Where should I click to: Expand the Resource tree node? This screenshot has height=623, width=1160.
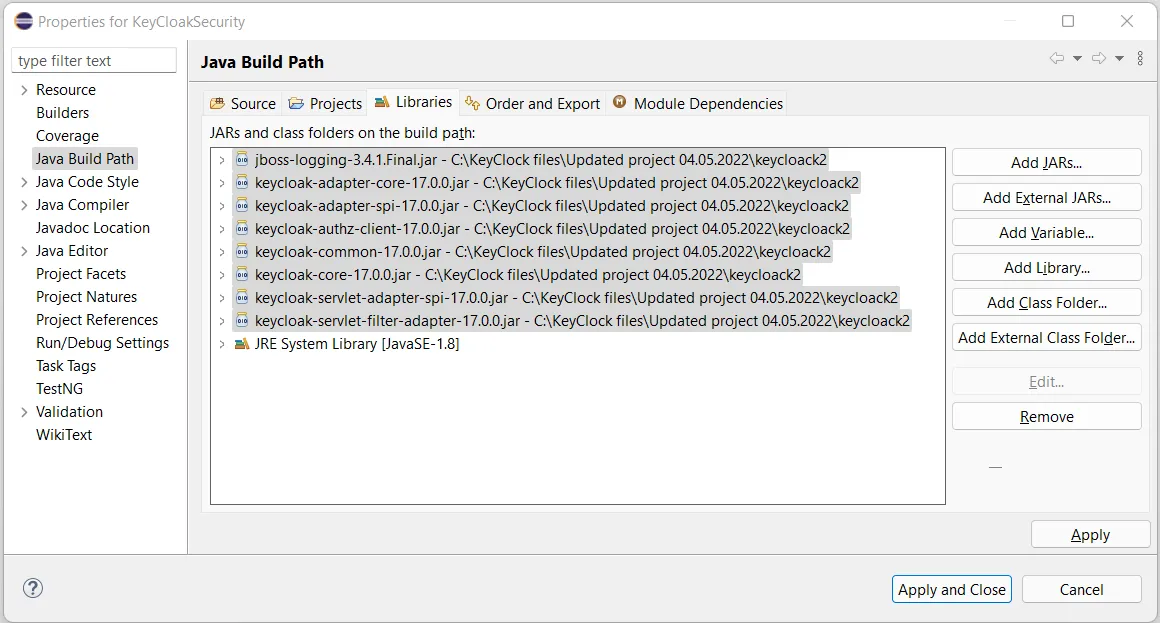coord(24,90)
